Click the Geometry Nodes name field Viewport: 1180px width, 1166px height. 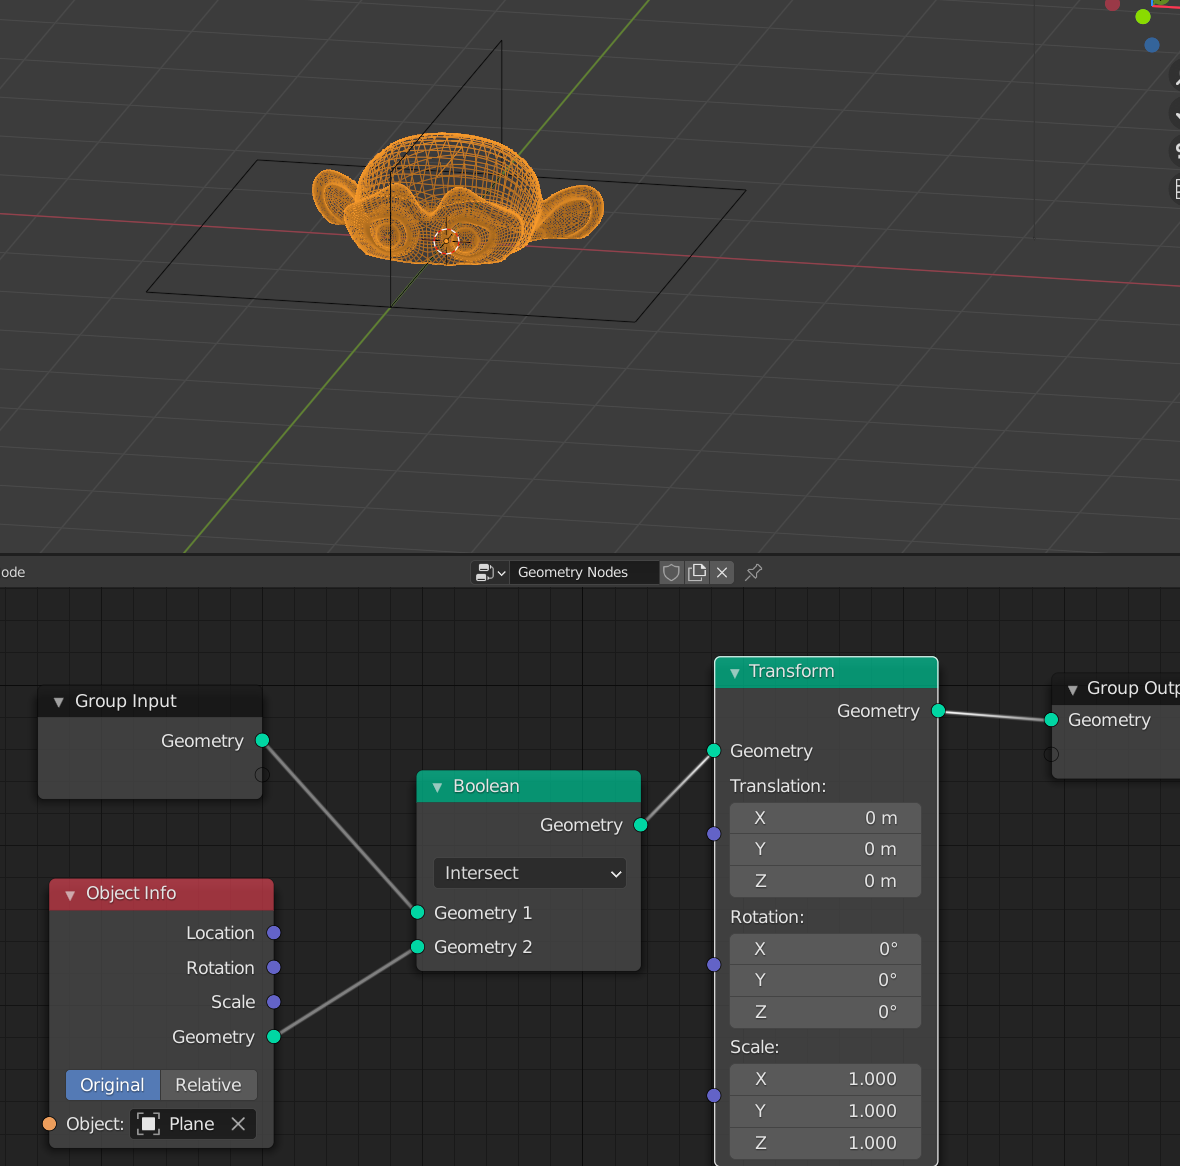584,572
